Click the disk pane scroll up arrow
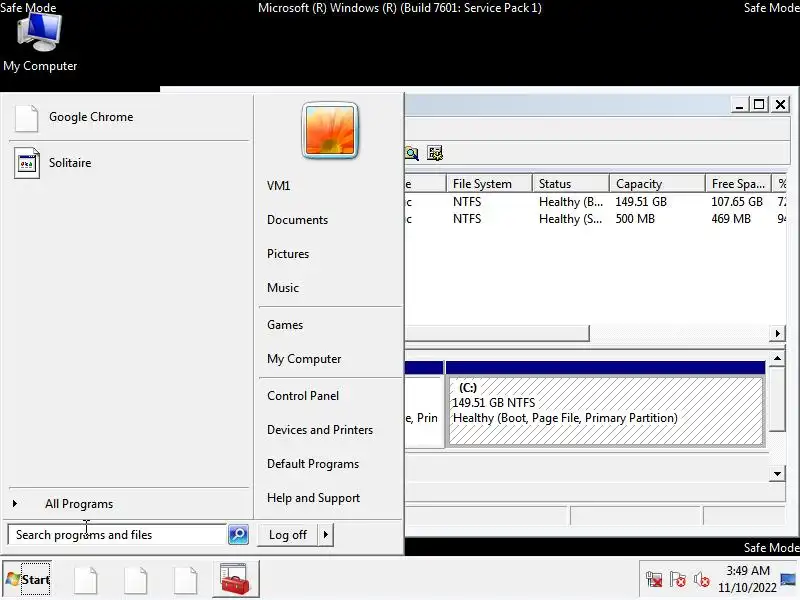The height and width of the screenshot is (600, 800). point(777,359)
